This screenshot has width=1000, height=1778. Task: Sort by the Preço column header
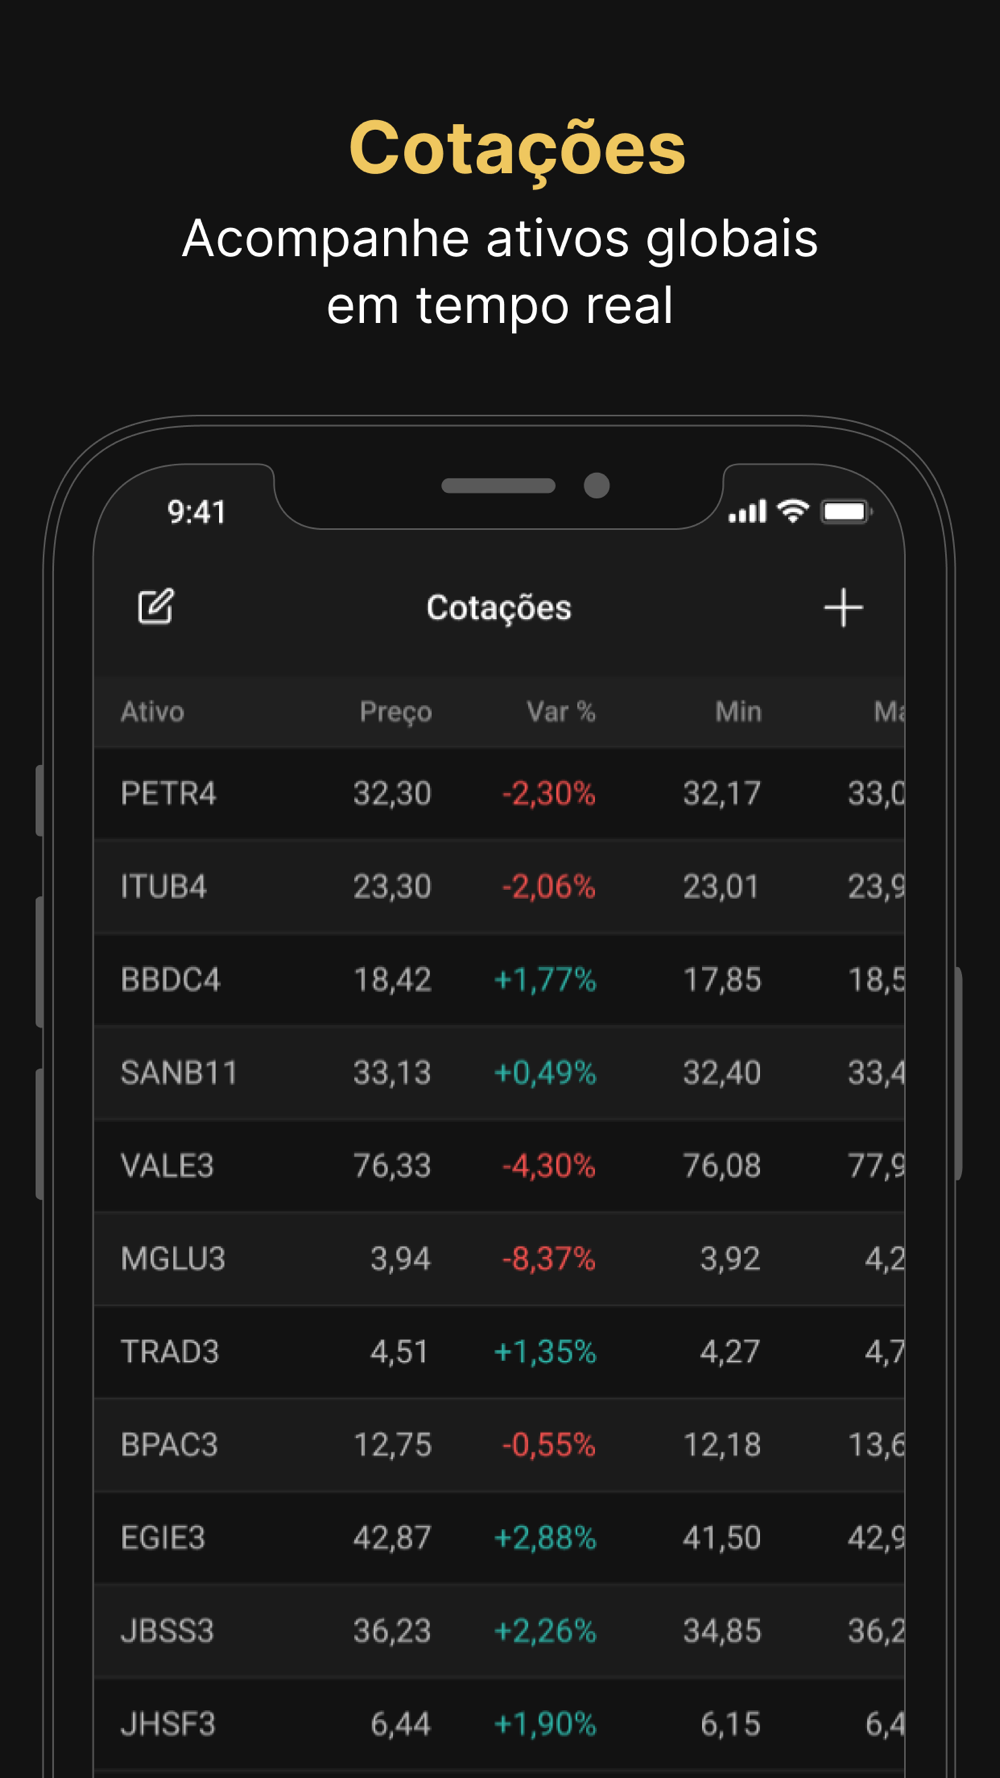396,712
